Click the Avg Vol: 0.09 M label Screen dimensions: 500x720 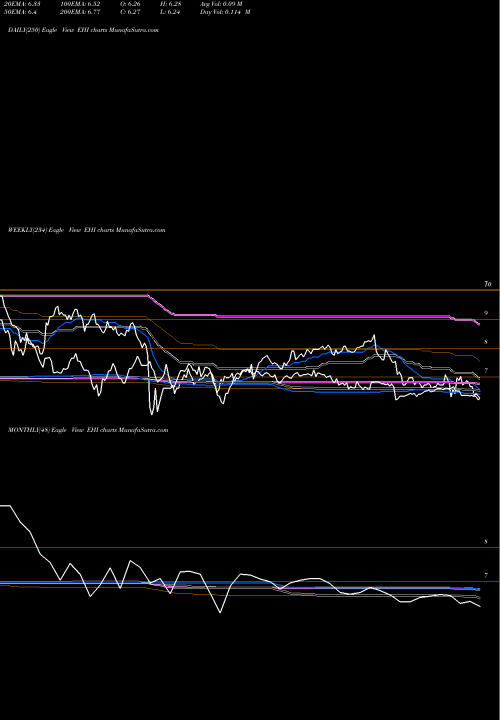221,4
